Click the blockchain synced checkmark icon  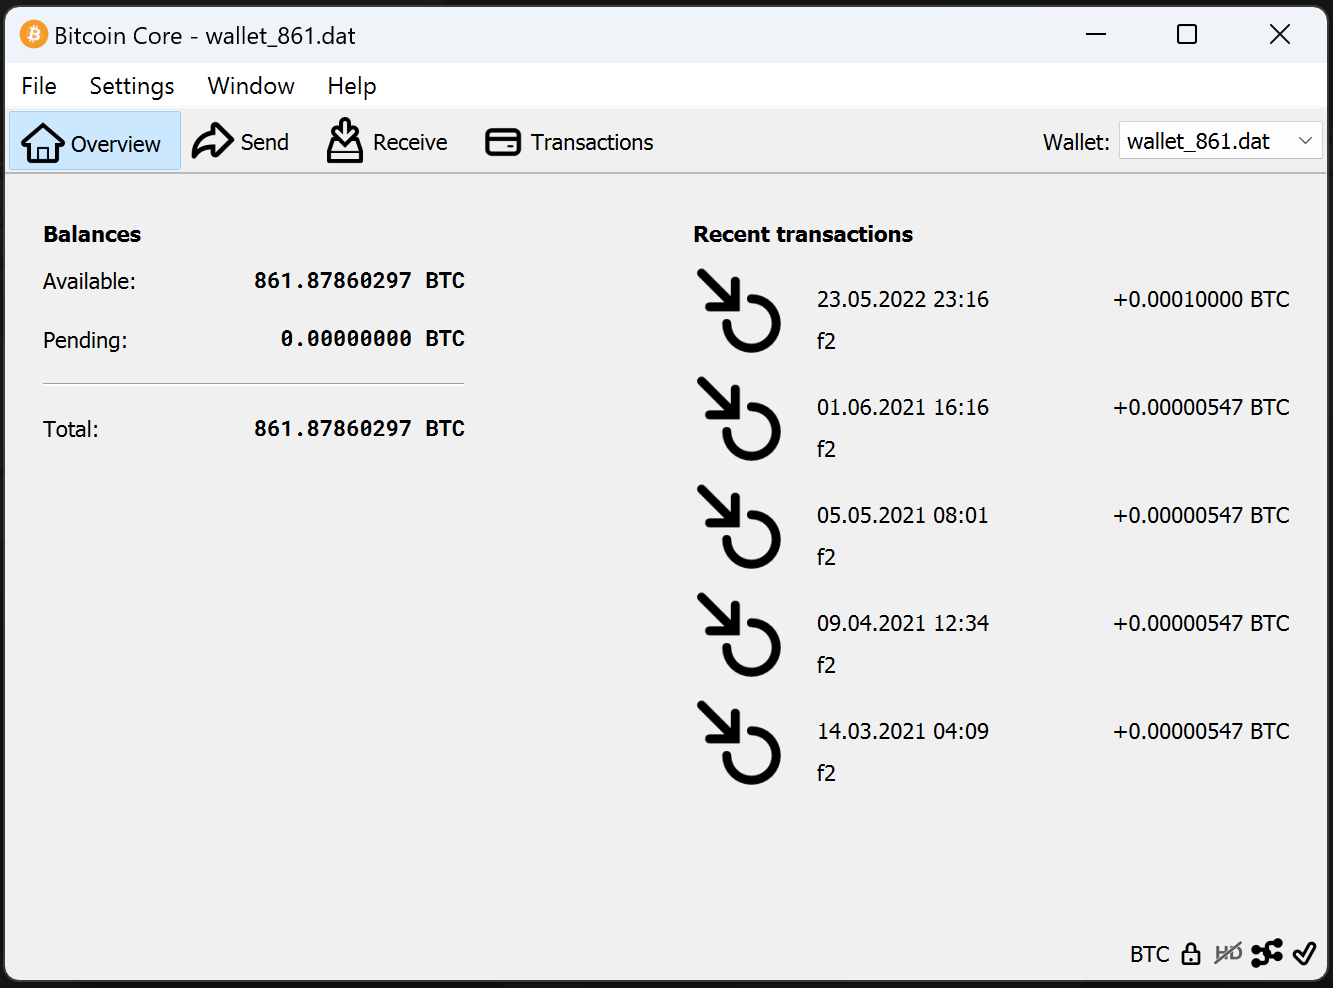(1304, 953)
